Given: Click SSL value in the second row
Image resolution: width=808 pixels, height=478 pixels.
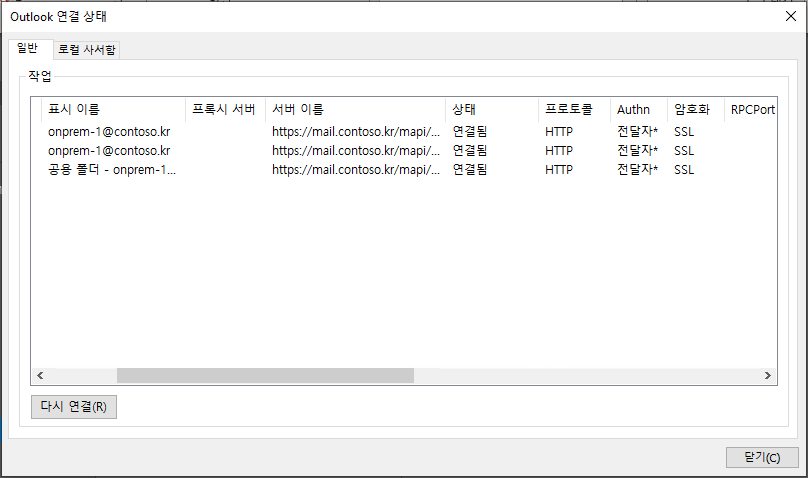Looking at the screenshot, I should tap(684, 151).
